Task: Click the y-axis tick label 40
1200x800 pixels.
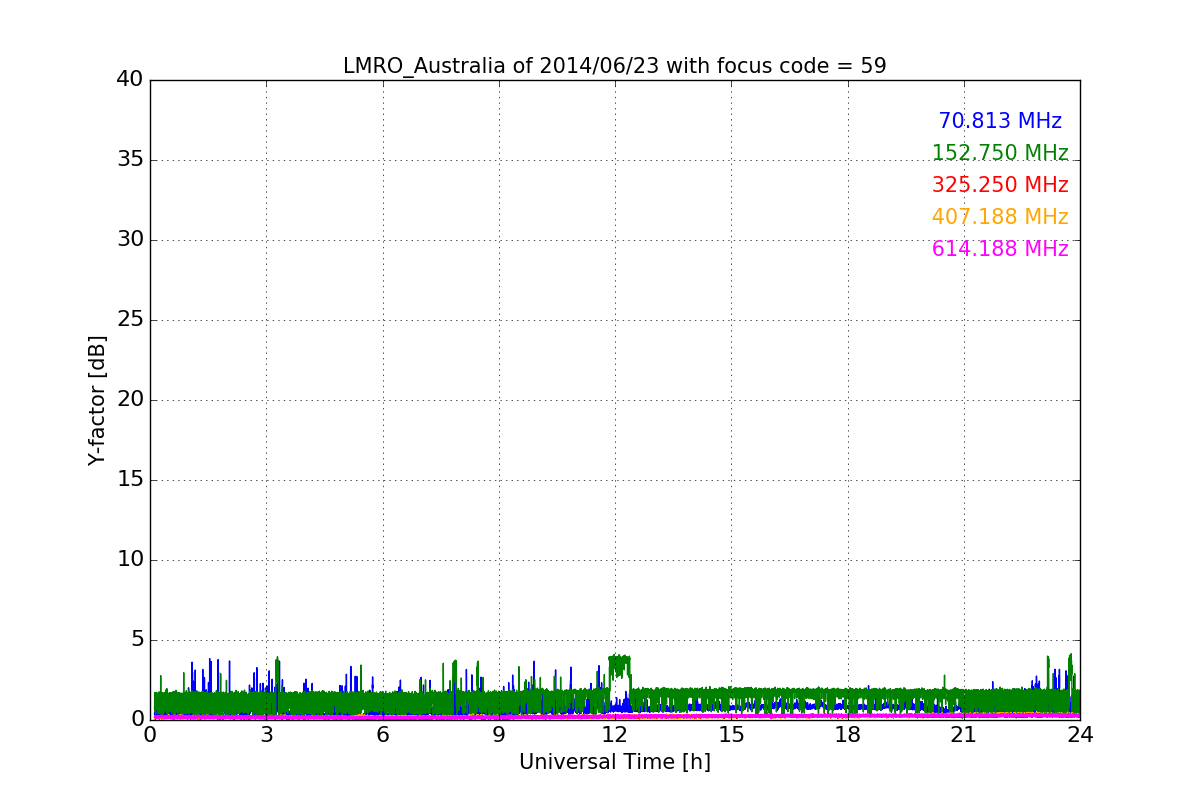Action: click(x=130, y=80)
